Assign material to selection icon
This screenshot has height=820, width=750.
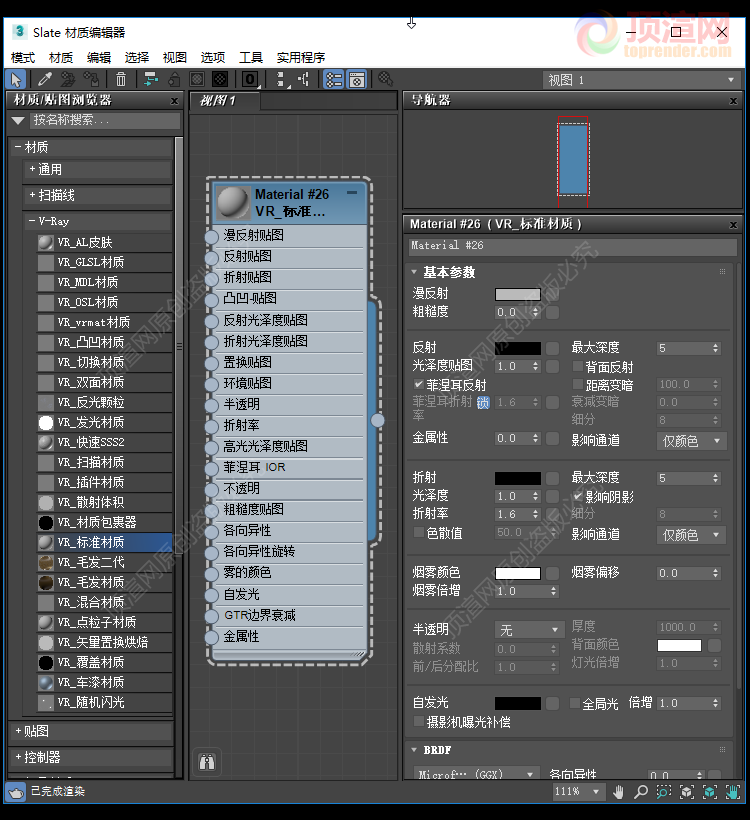point(91,79)
